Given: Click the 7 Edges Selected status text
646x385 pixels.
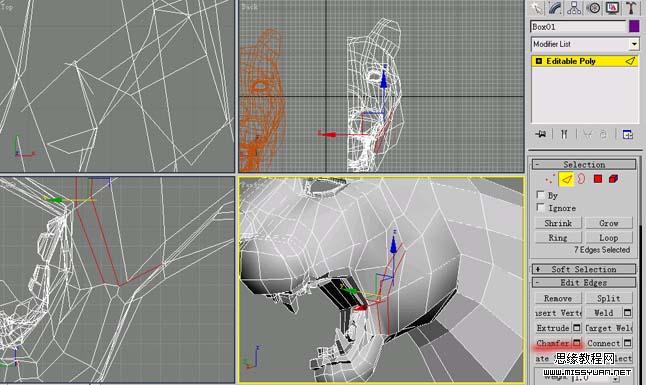Looking at the screenshot, I should (602, 250).
